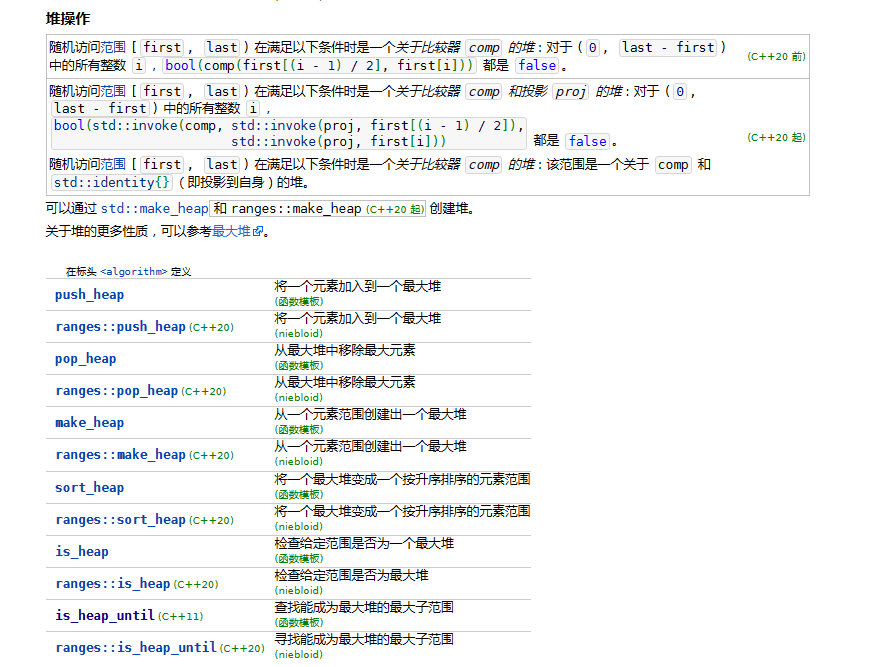Click the bool(std::invoke(comp, ...)) code block

coord(289,134)
